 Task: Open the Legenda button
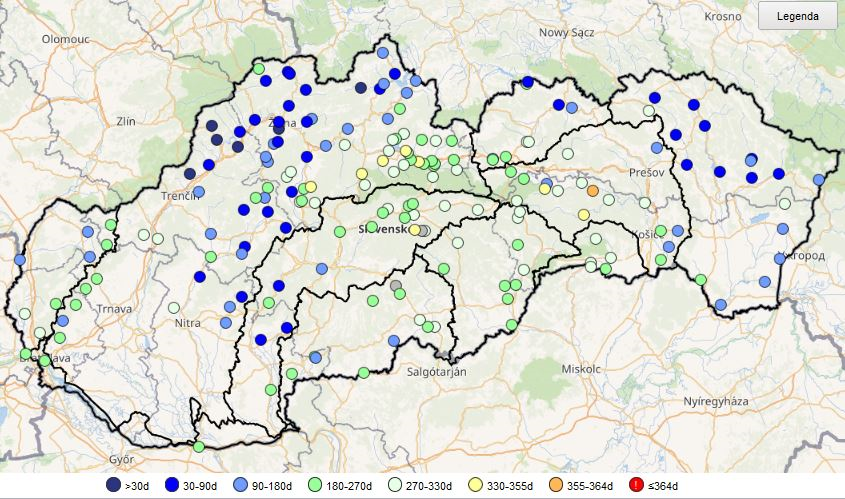tap(798, 16)
